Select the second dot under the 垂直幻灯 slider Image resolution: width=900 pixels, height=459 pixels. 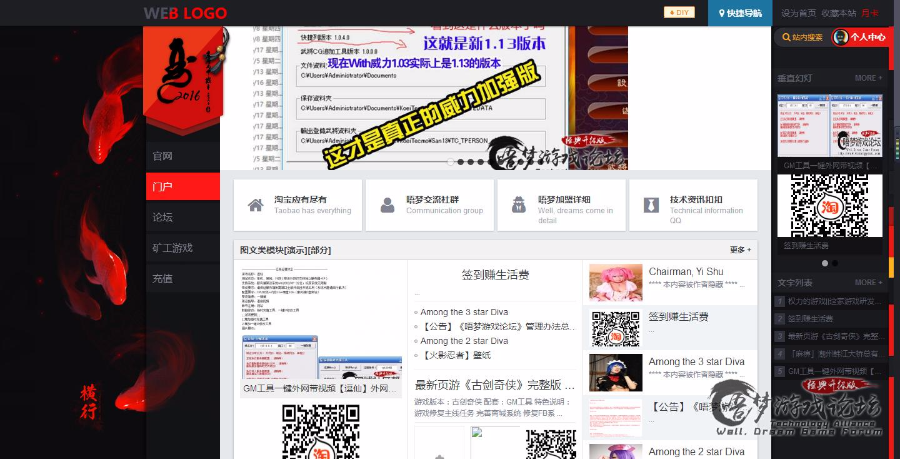[x=835, y=263]
